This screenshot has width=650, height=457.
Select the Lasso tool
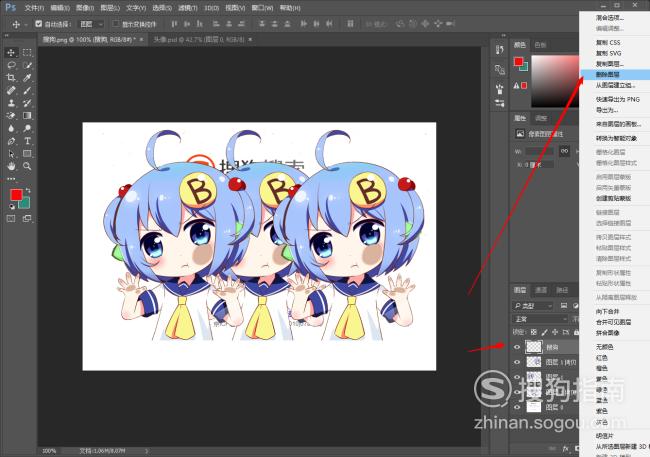tap(11, 65)
